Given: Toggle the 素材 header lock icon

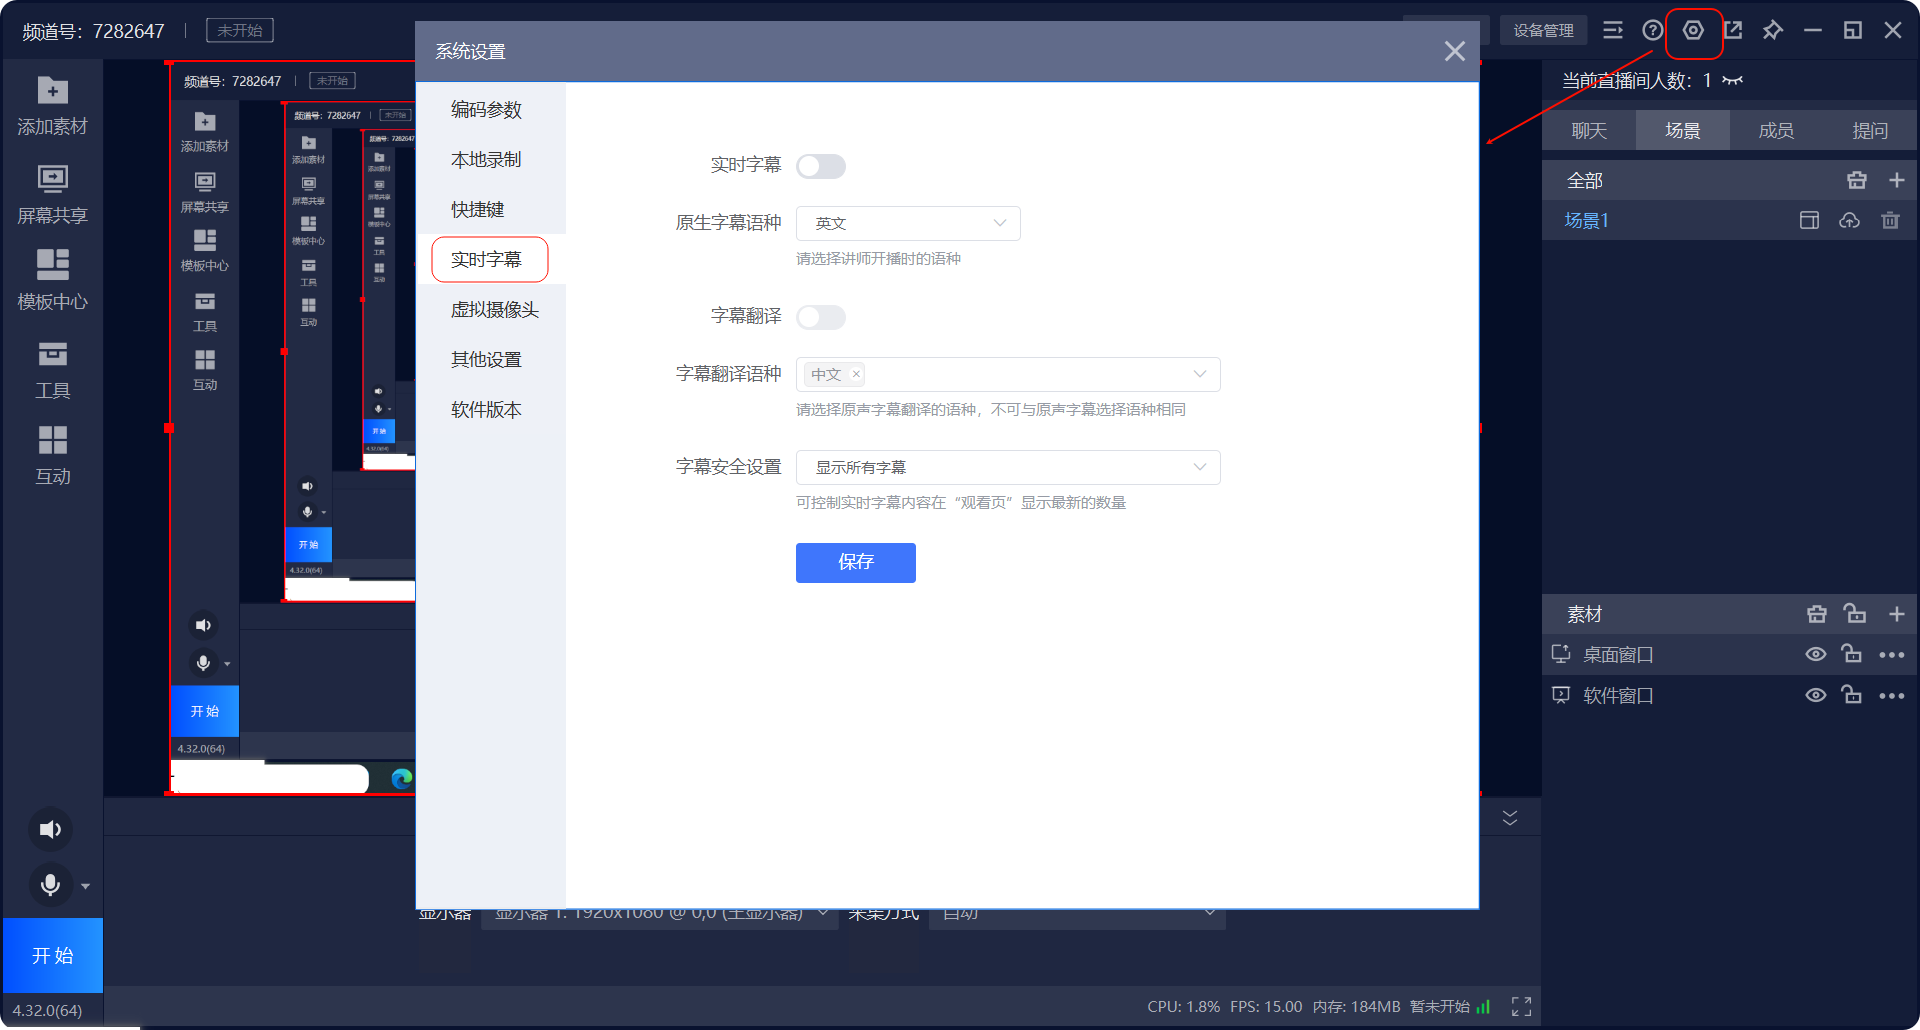Looking at the screenshot, I should click(x=1856, y=613).
